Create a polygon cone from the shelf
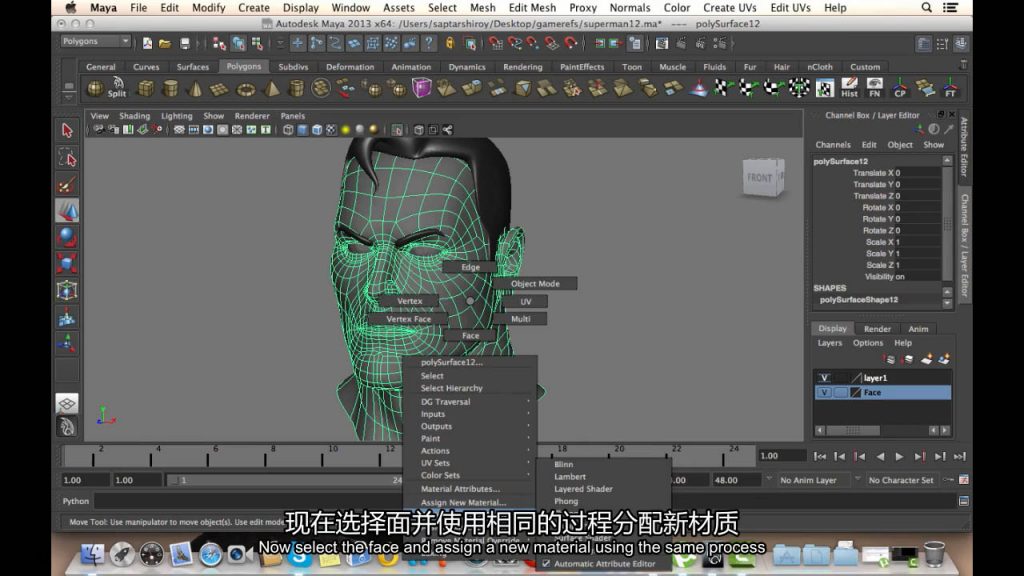This screenshot has height=576, width=1024. click(x=195, y=88)
